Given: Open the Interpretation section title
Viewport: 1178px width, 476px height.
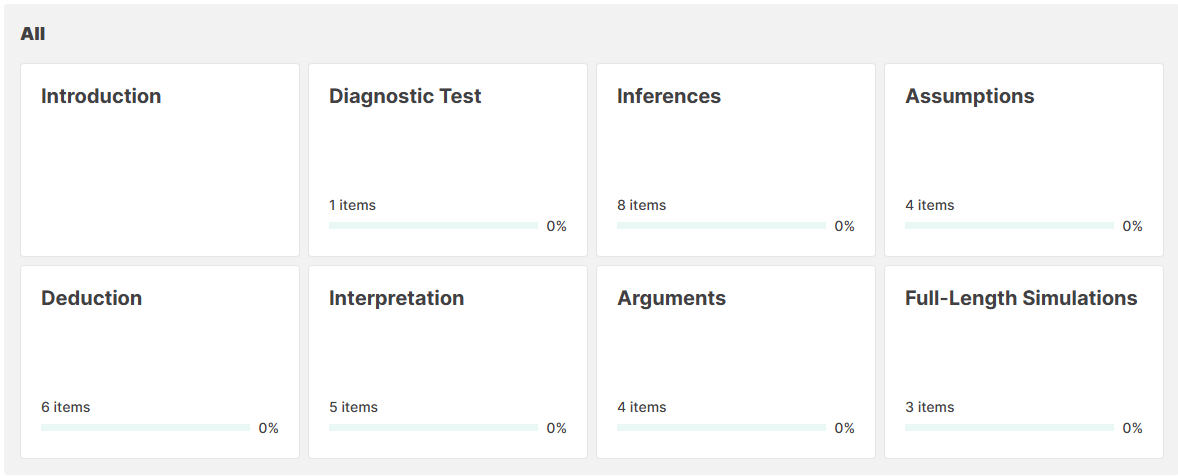Looking at the screenshot, I should [397, 299].
